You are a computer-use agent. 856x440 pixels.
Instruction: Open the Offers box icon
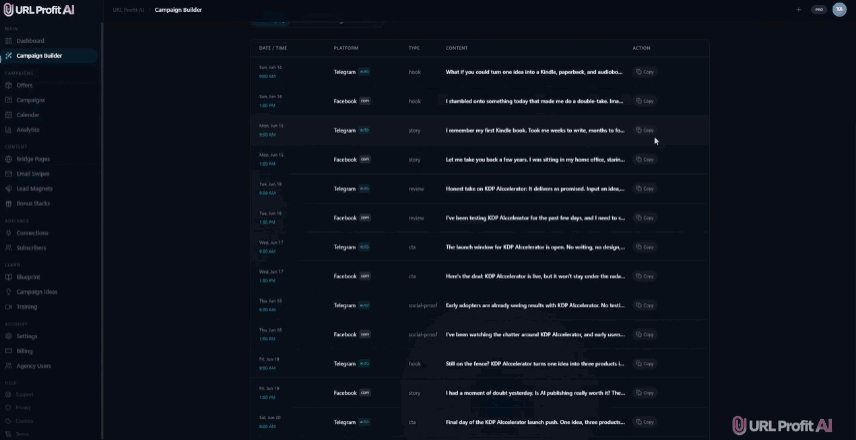pos(8,85)
